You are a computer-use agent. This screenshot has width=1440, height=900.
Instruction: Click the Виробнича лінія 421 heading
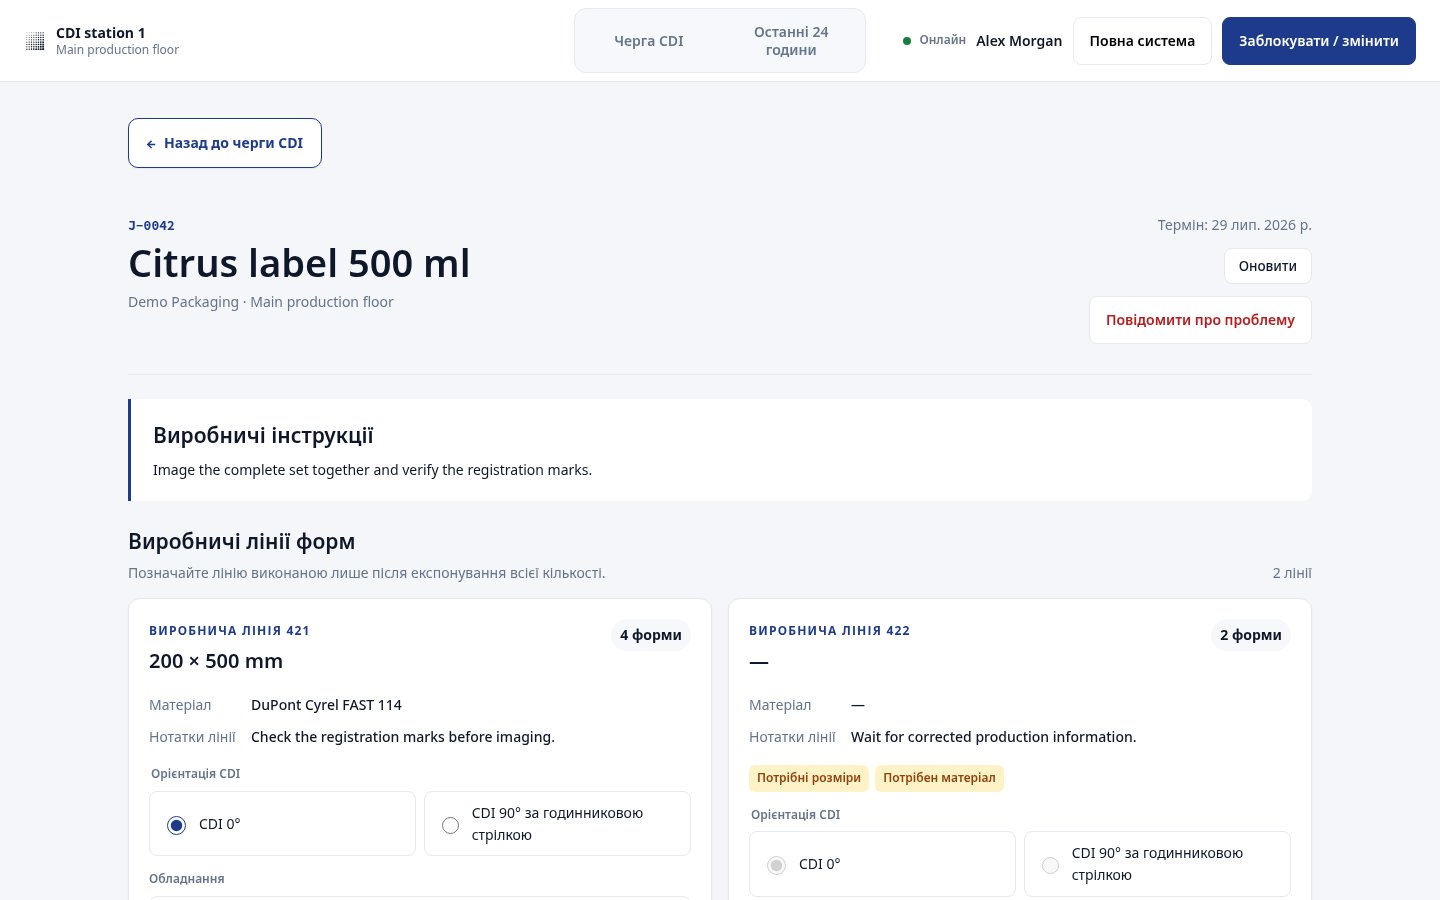pos(229,631)
